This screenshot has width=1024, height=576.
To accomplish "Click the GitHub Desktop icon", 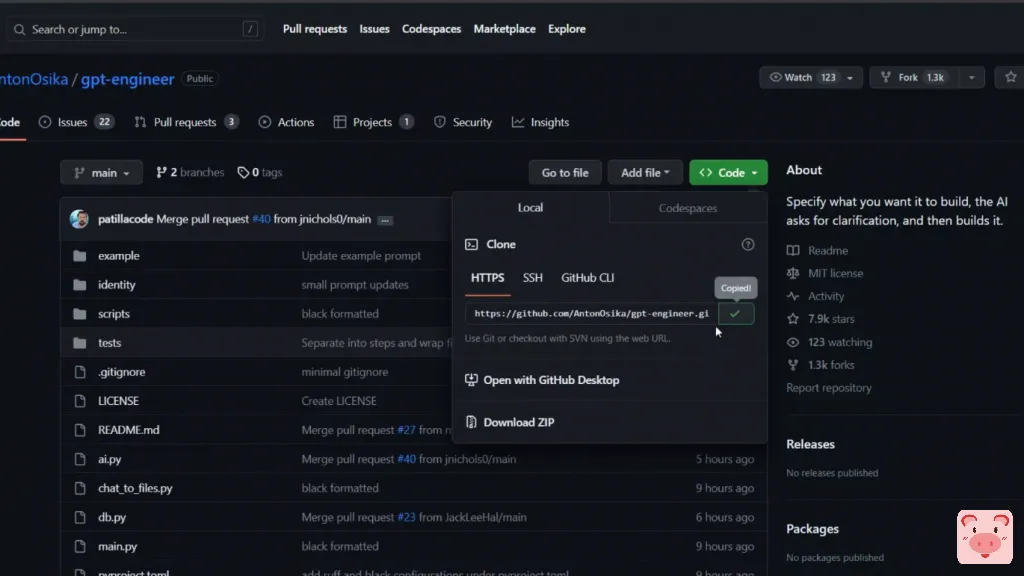I will click(471, 379).
